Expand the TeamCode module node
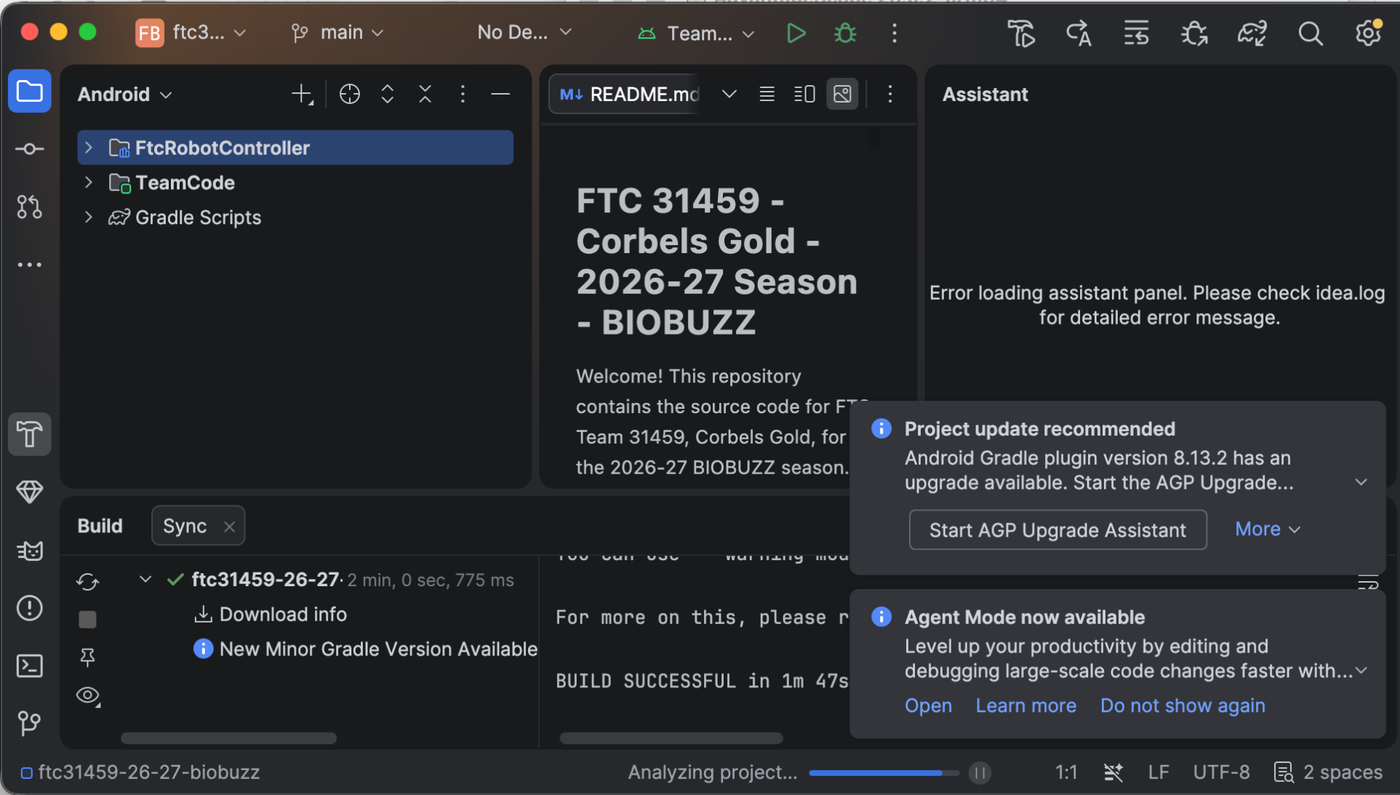 (88, 182)
